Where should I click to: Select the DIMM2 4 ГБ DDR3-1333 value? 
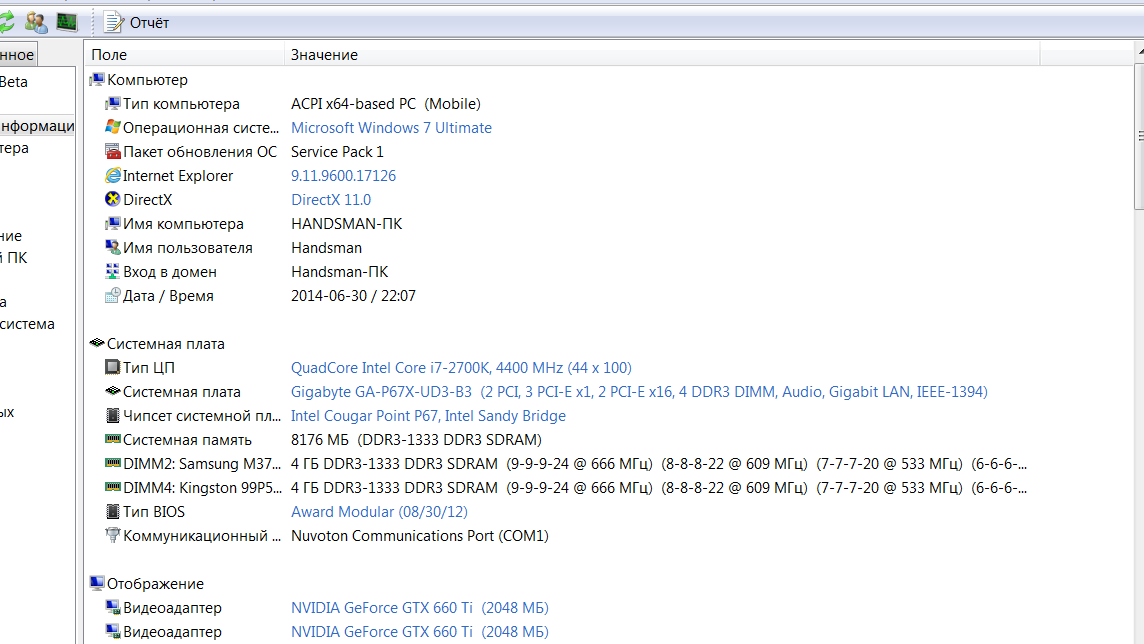tap(659, 464)
